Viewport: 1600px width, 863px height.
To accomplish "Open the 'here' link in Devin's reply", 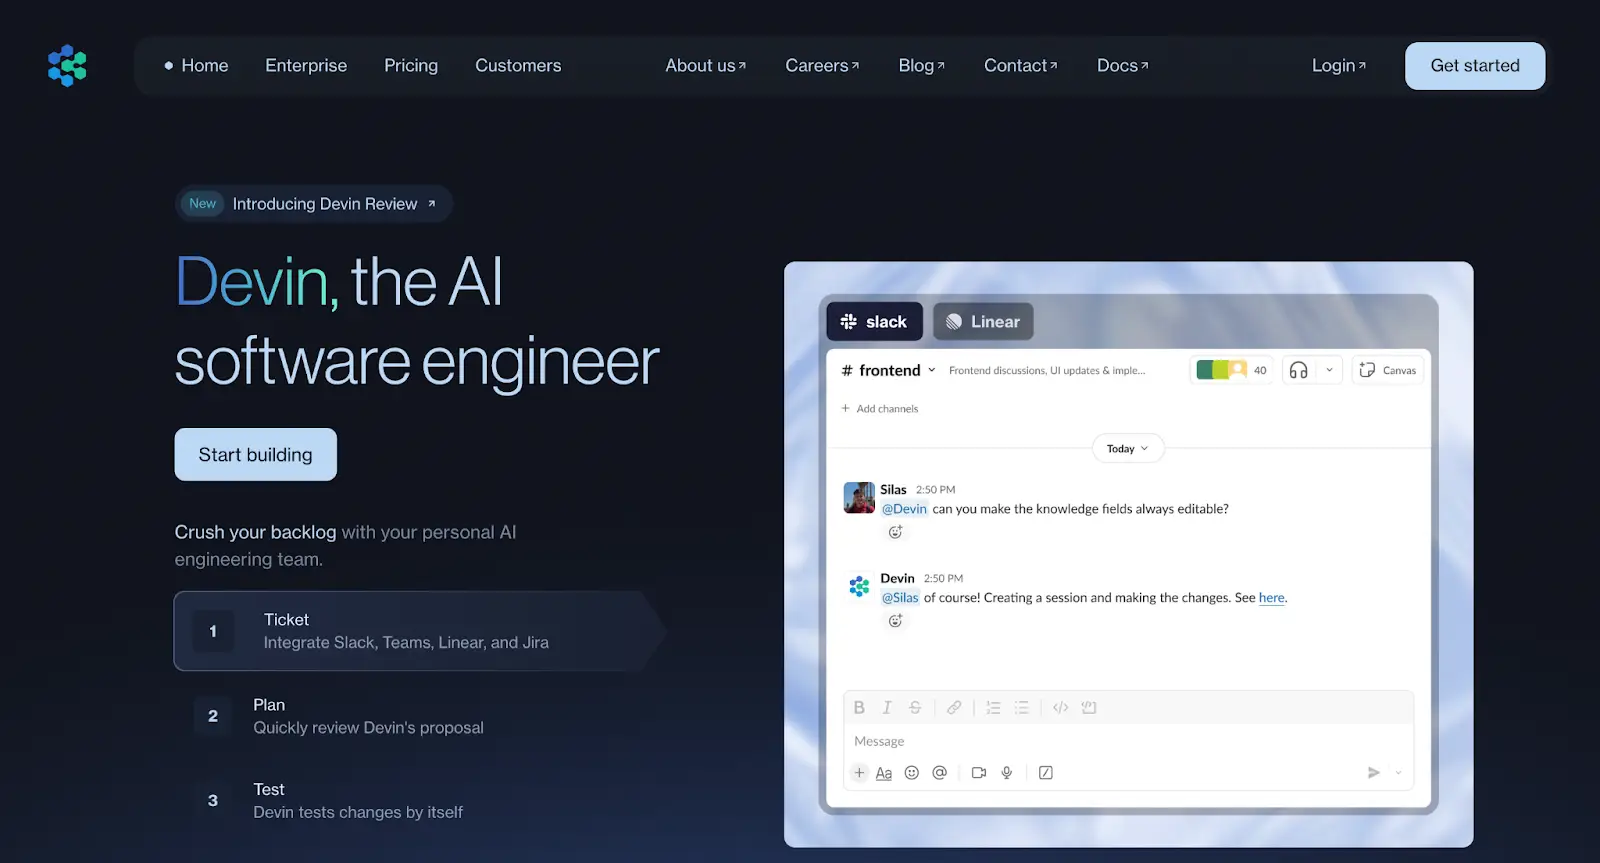I will 1271,598.
